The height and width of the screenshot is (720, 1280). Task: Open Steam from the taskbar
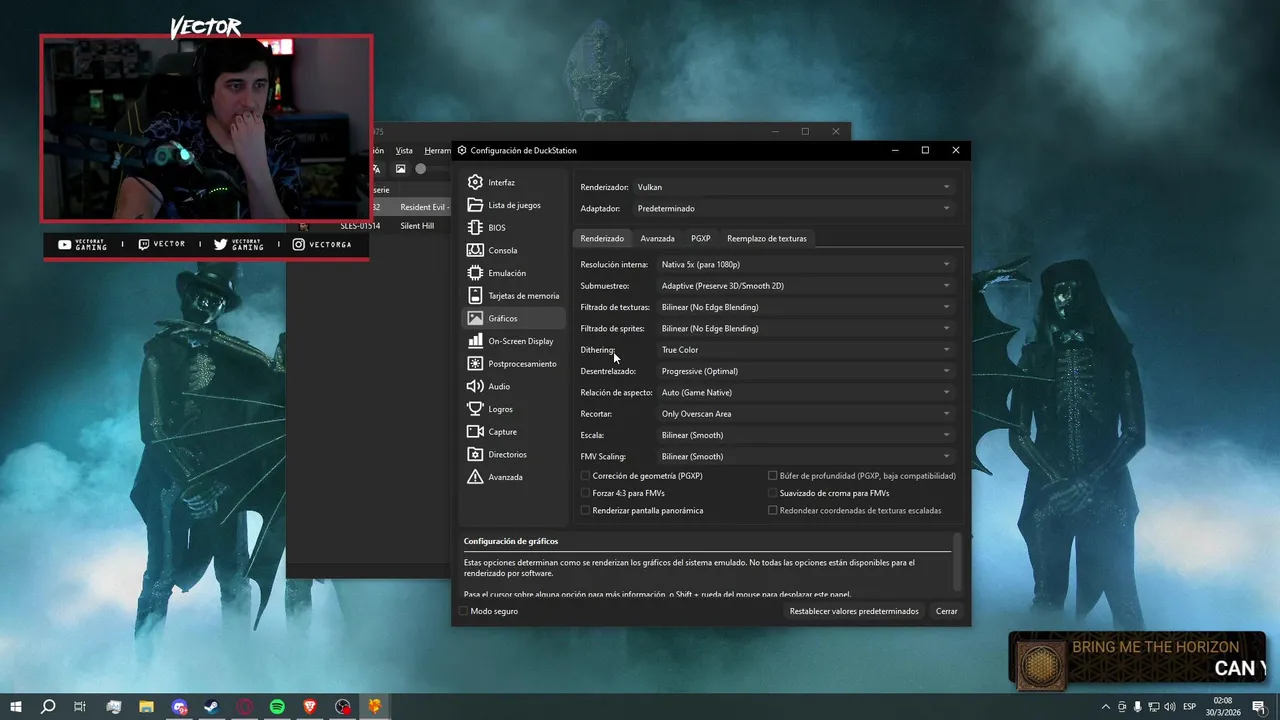[212, 707]
